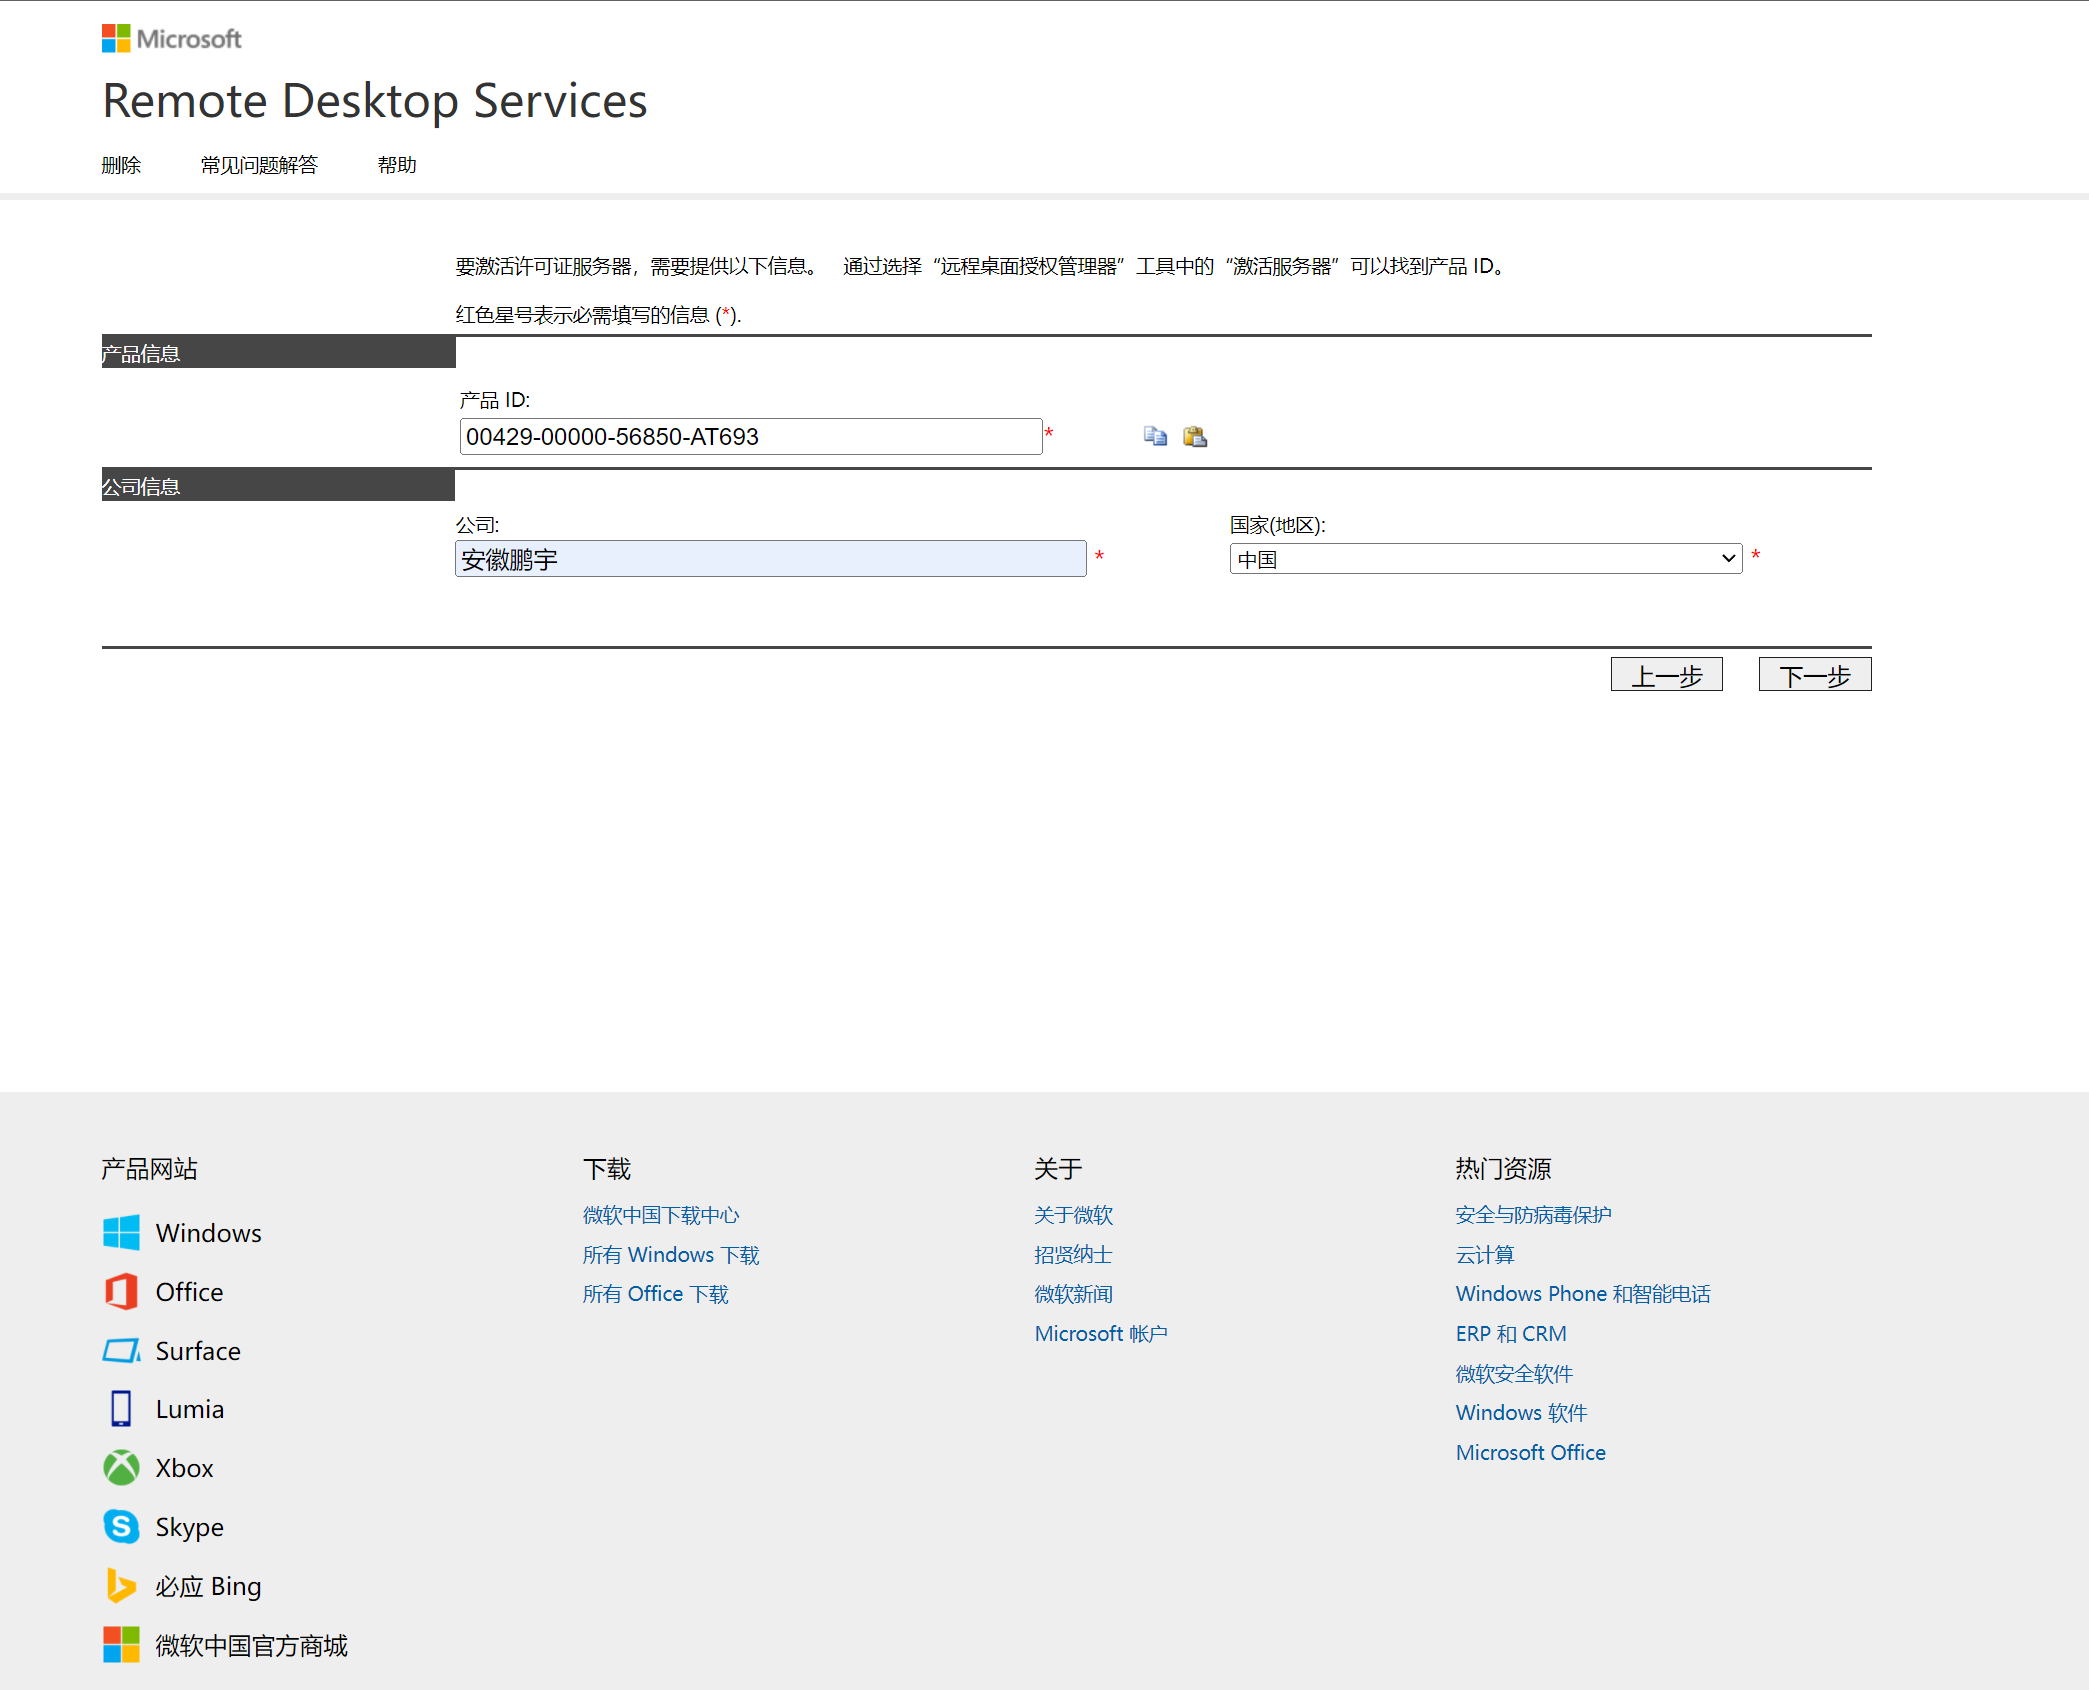Open the 微软安全软件 link
The height and width of the screenshot is (1690, 2089).
(1514, 1374)
